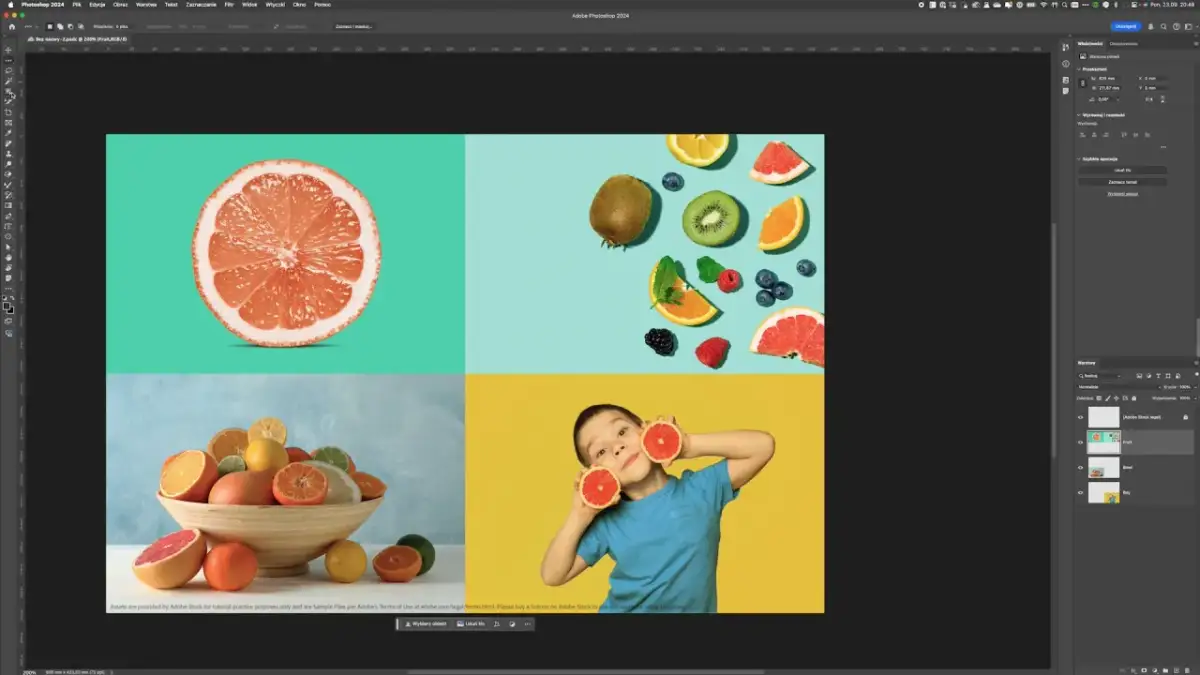Viewport: 1200px width, 675px height.
Task: Hide the Fruit layer using eye icon
Action: click(1080, 442)
